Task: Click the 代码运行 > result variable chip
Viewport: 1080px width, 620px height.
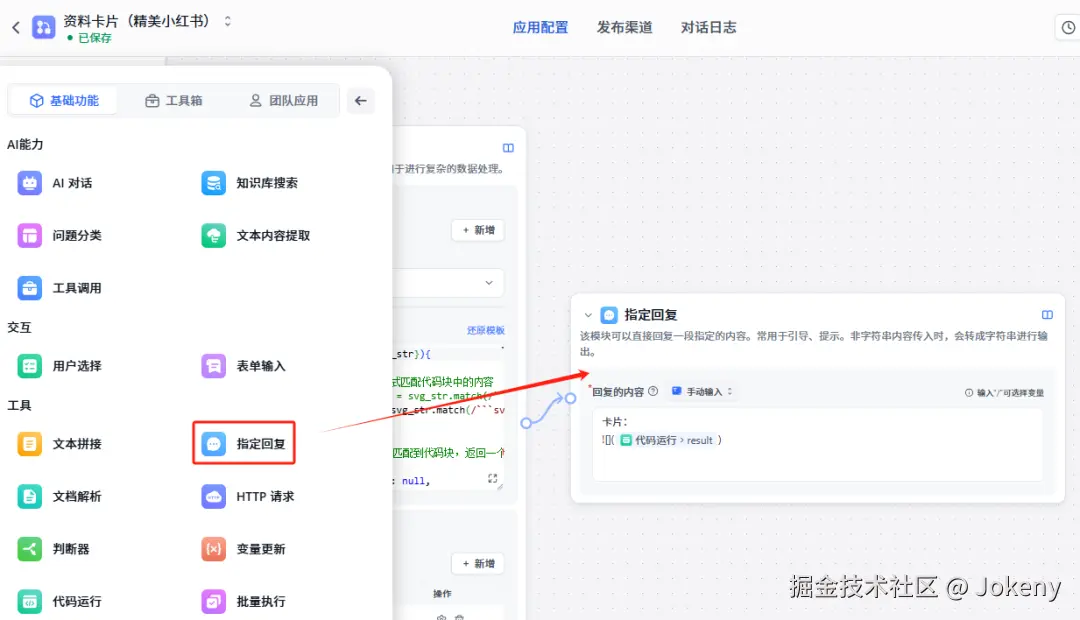Action: point(667,440)
